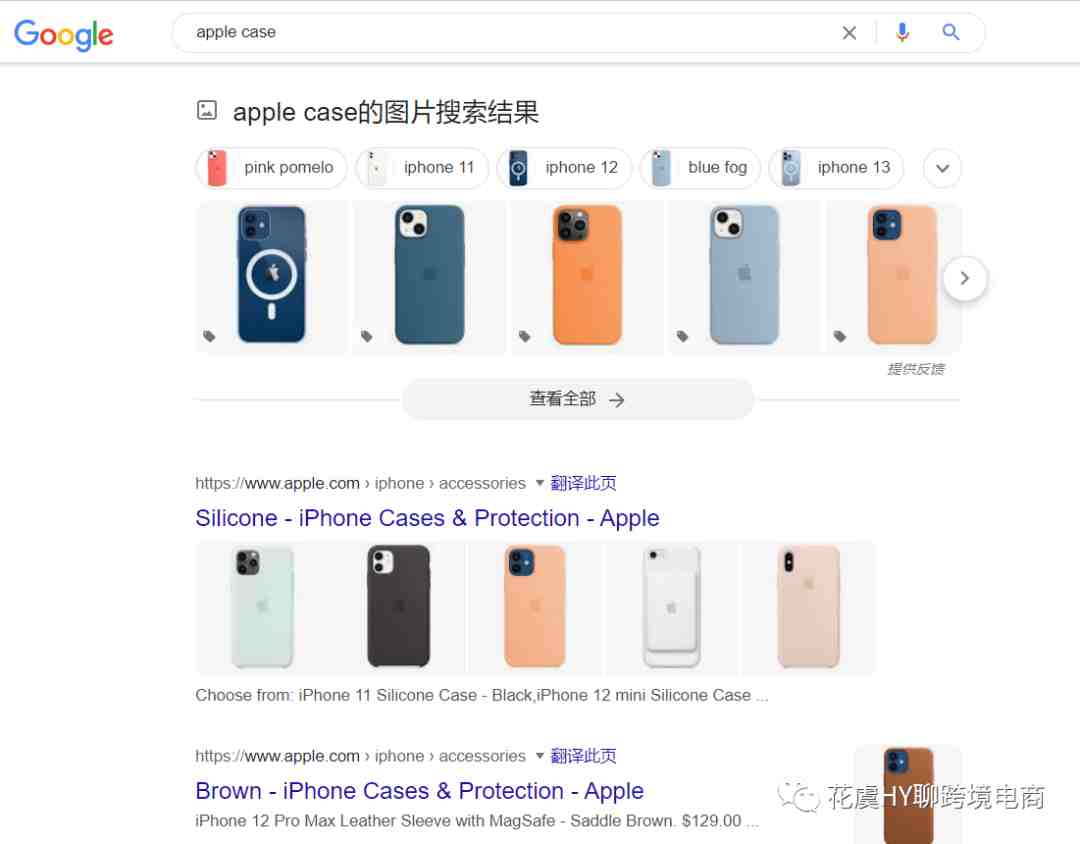
Task: Click first 翻译此页 translate link
Action: (583, 483)
